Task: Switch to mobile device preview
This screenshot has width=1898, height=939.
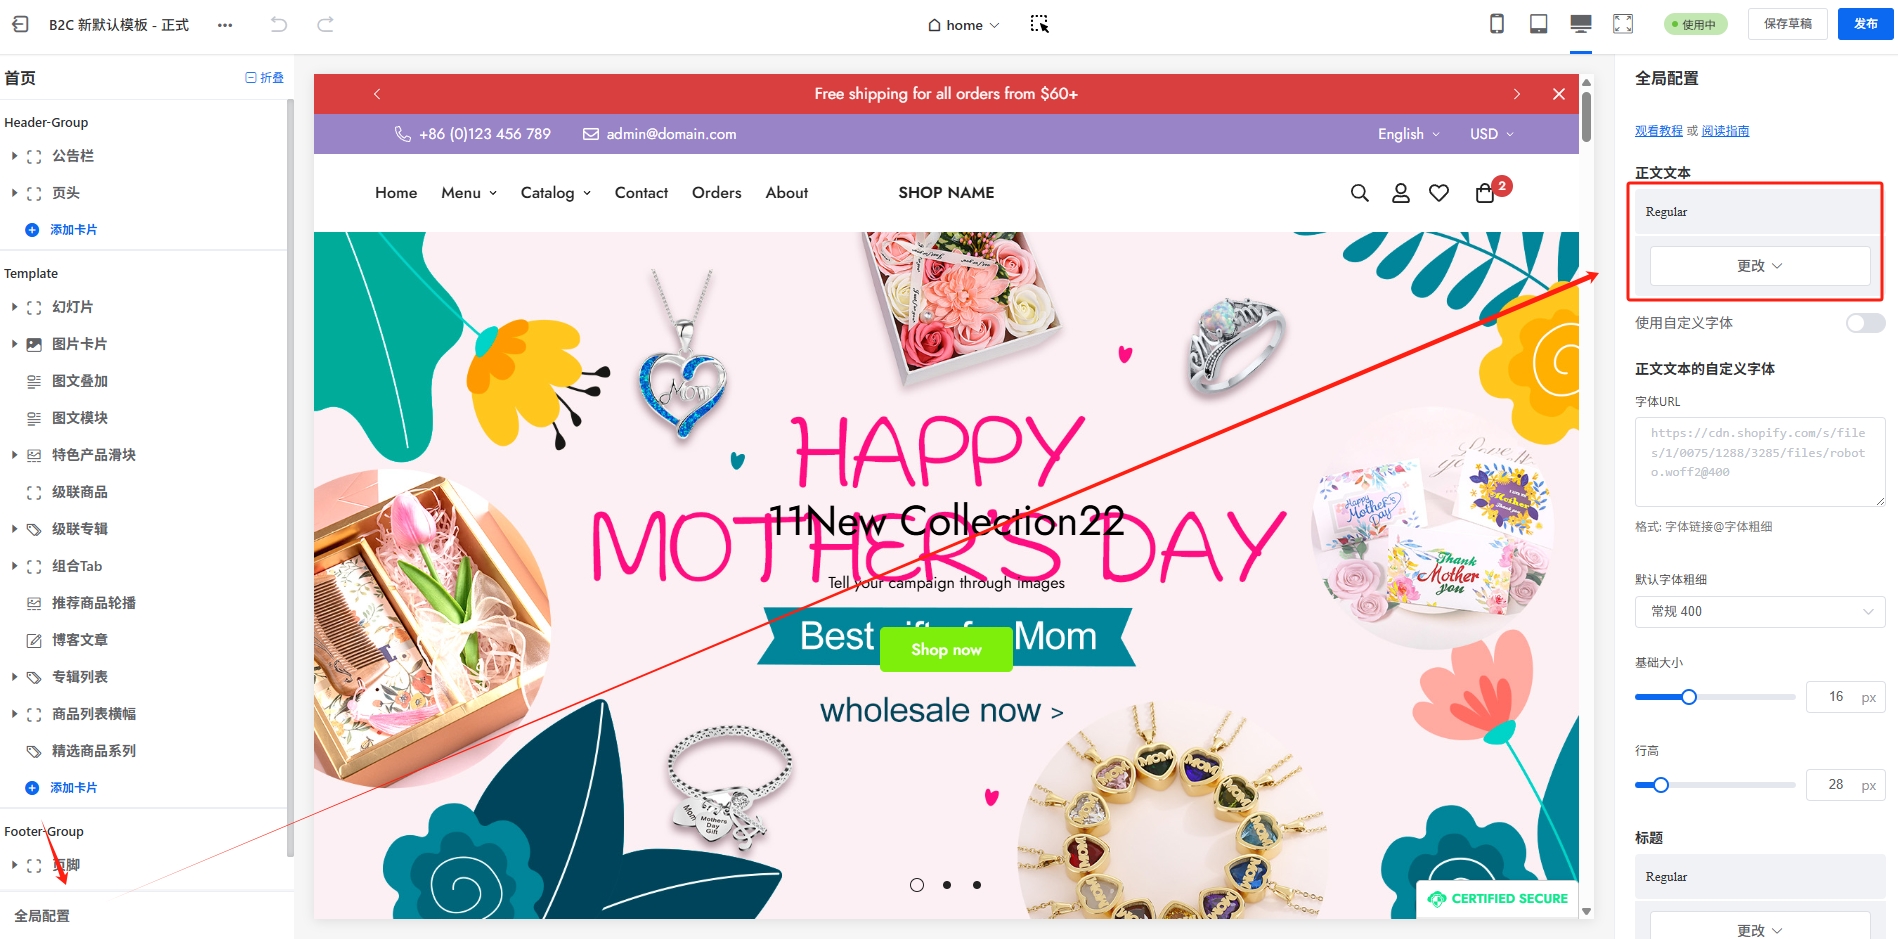Action: 1497,24
